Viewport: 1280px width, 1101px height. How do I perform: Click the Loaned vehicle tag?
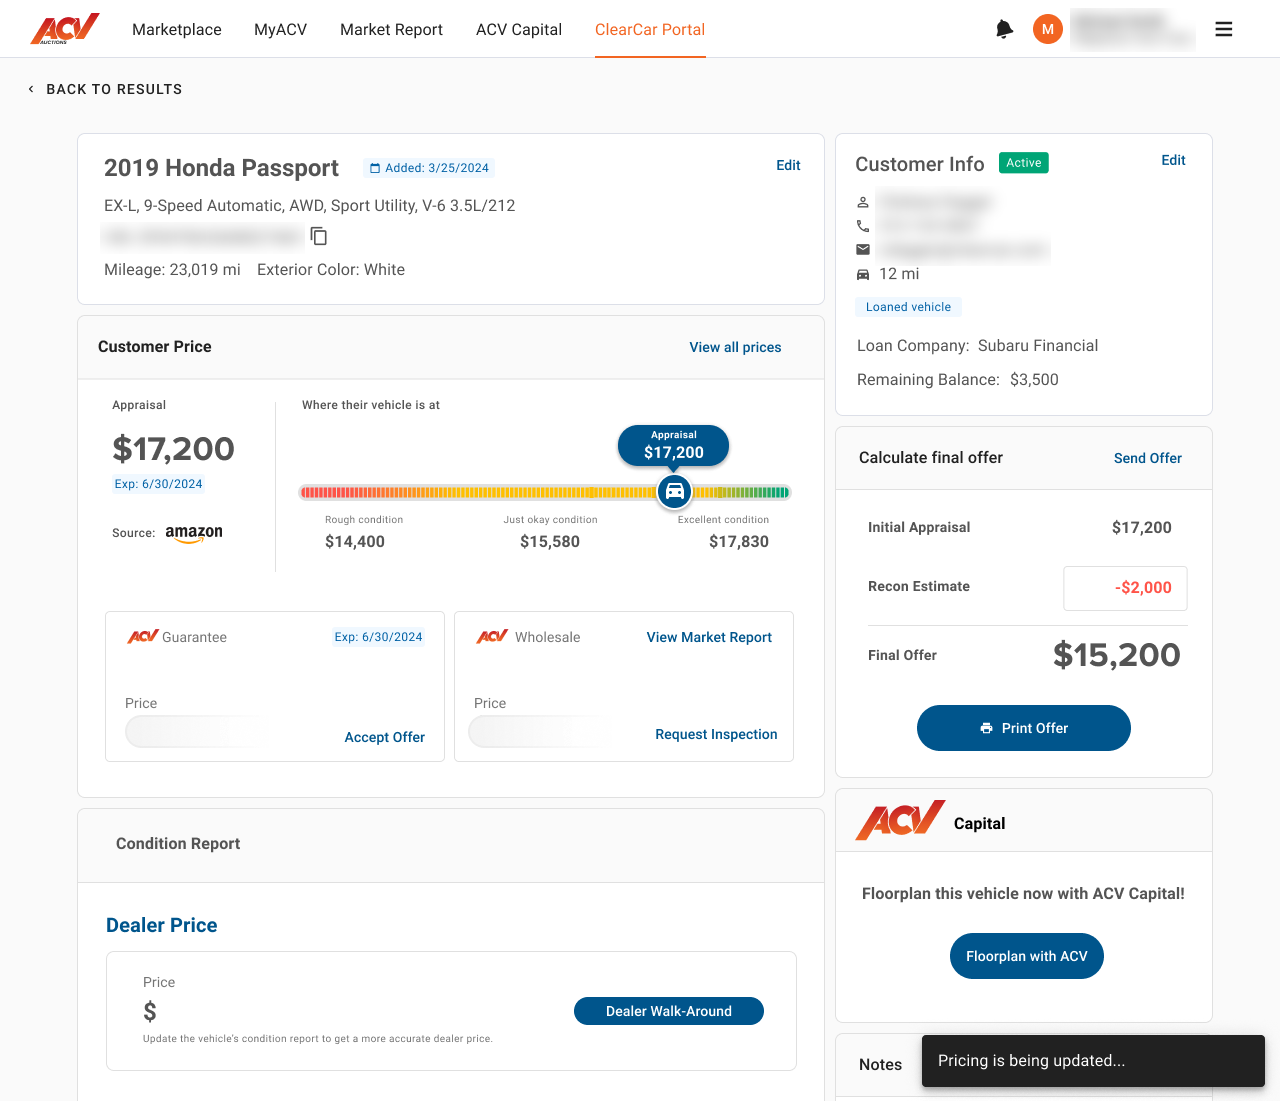point(908,307)
